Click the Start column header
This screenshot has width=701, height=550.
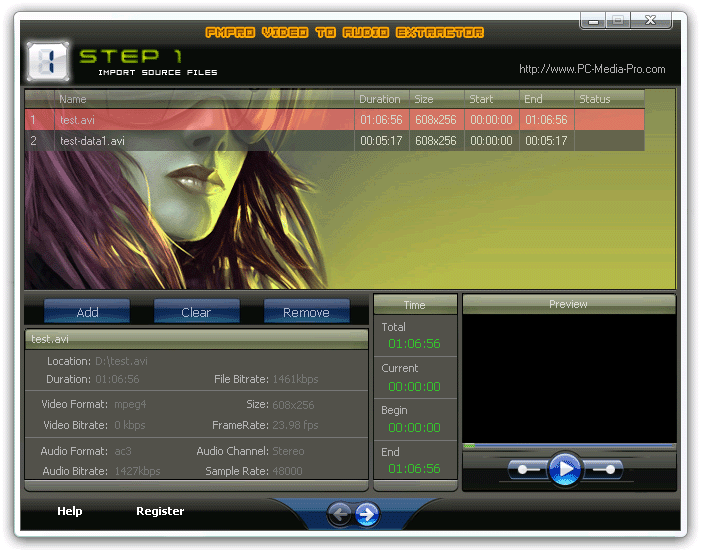[x=492, y=99]
